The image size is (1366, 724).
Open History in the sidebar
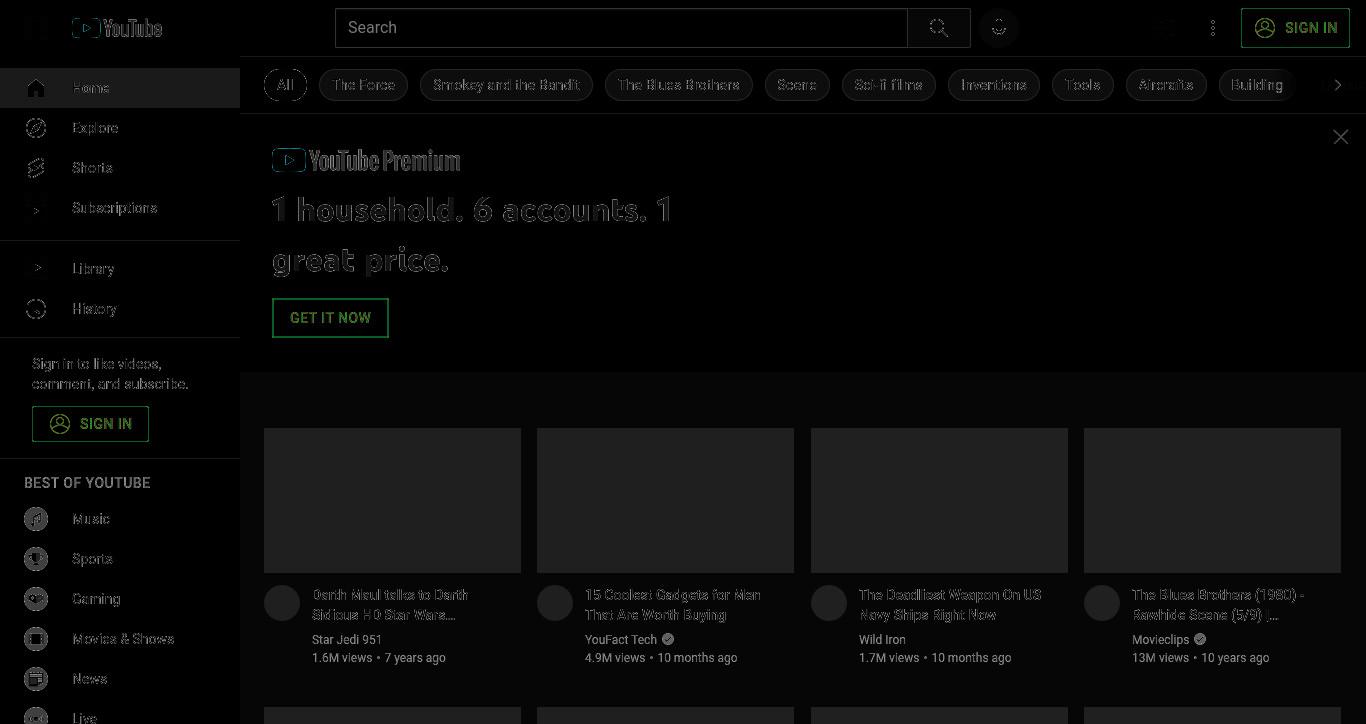click(120, 309)
